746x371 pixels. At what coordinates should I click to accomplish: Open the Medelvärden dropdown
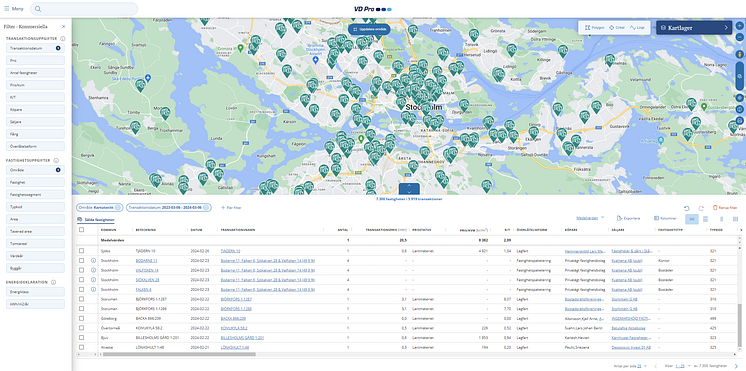(x=590, y=218)
